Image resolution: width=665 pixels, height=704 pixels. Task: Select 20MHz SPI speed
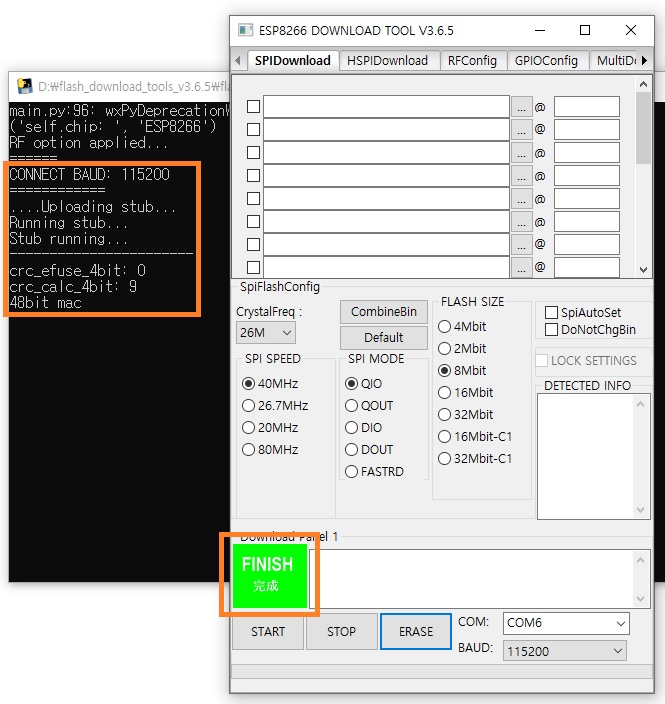[x=270, y=427]
